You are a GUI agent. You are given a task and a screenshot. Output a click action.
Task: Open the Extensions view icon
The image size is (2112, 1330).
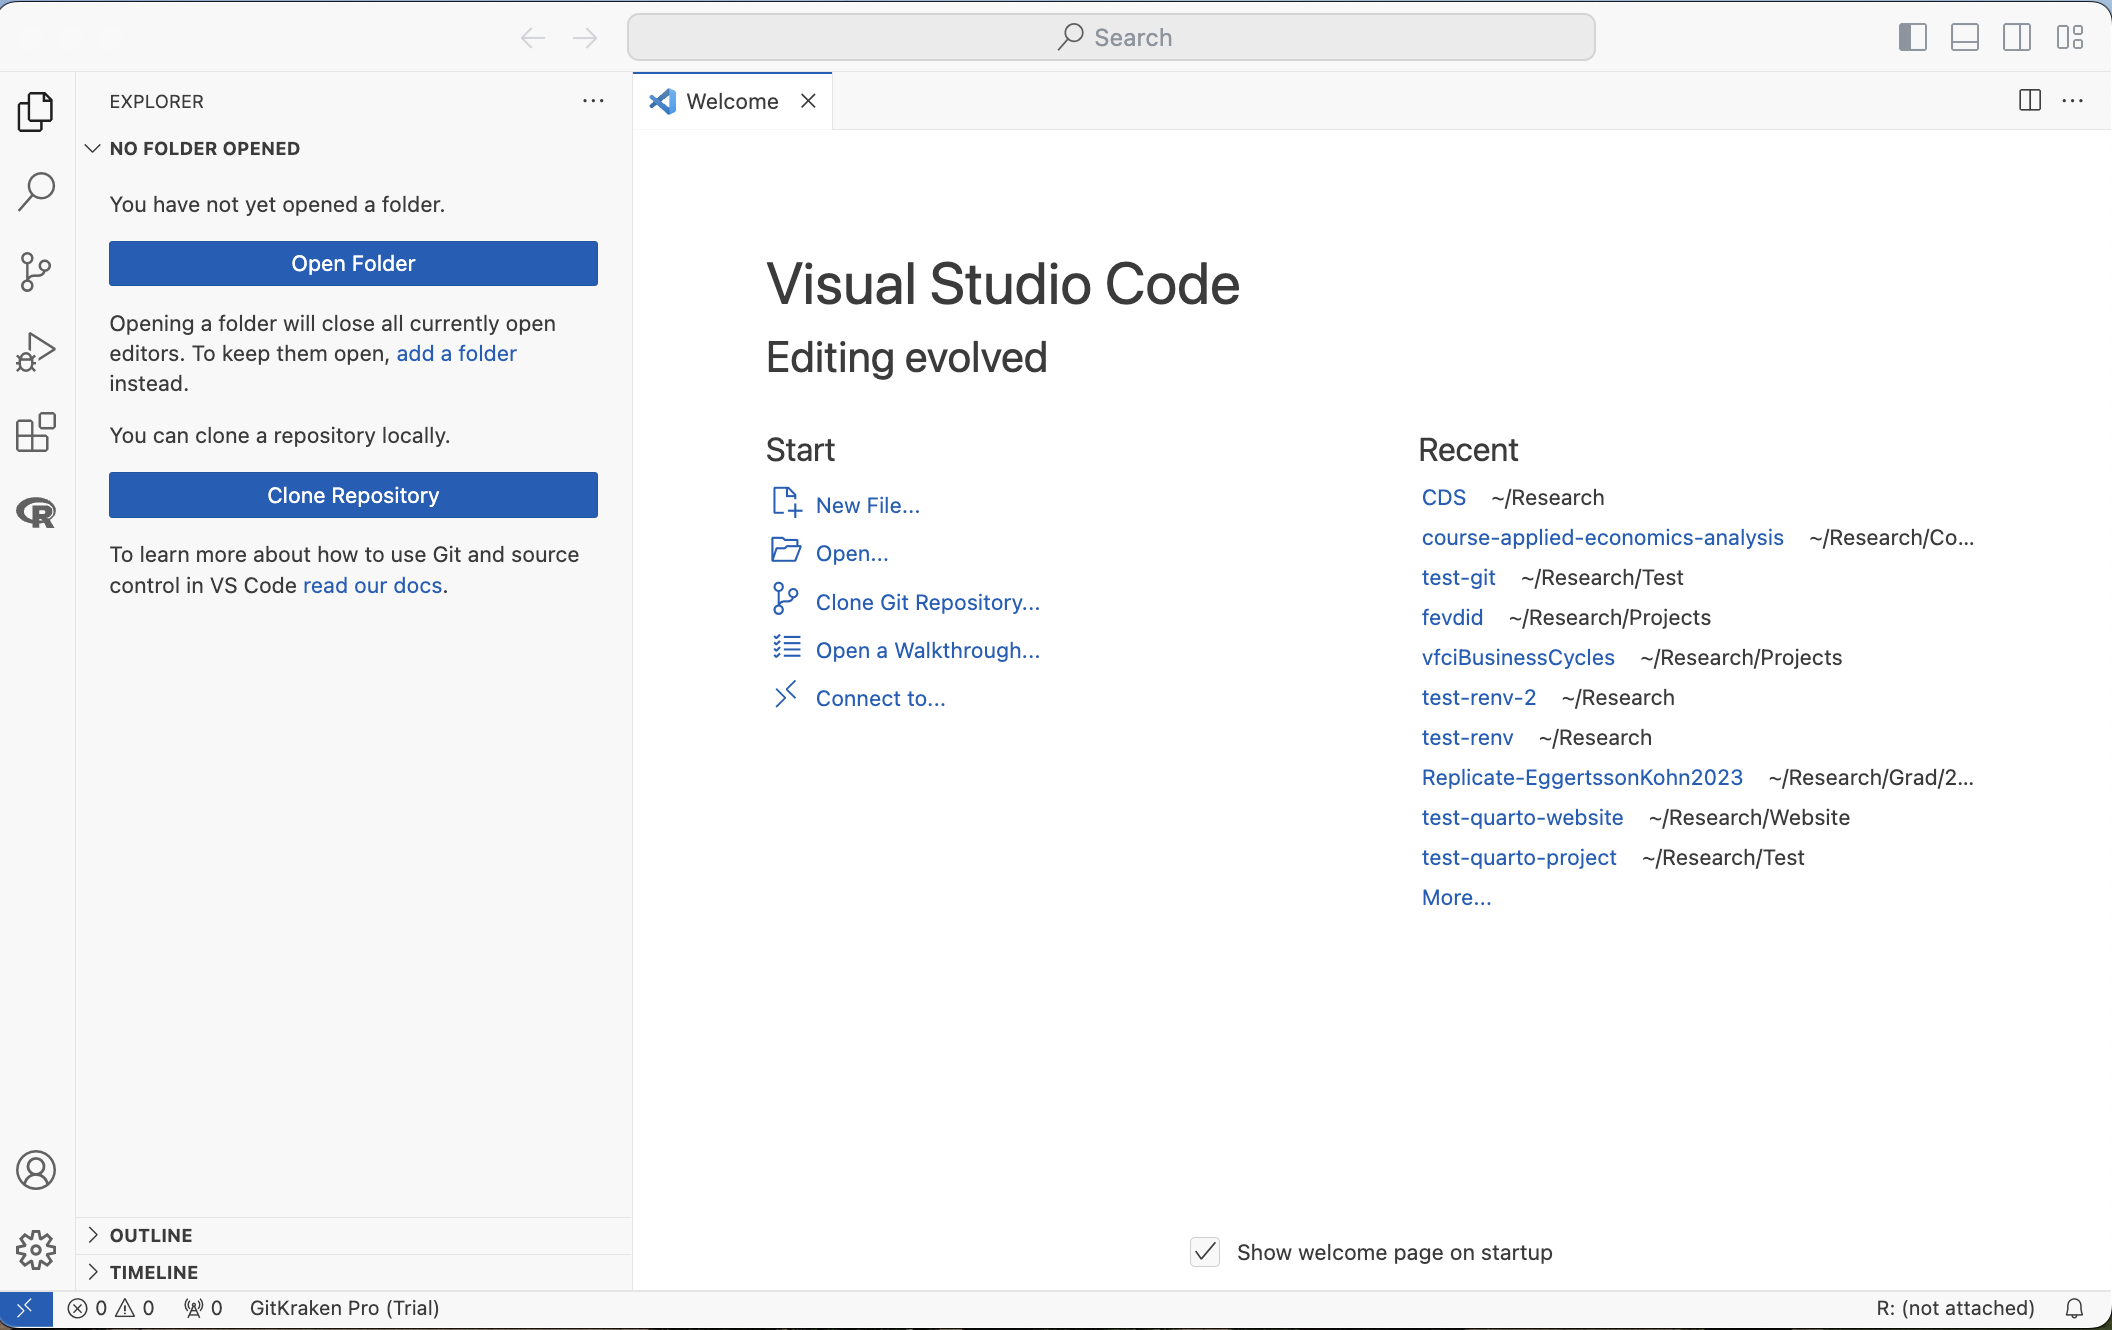click(x=36, y=432)
